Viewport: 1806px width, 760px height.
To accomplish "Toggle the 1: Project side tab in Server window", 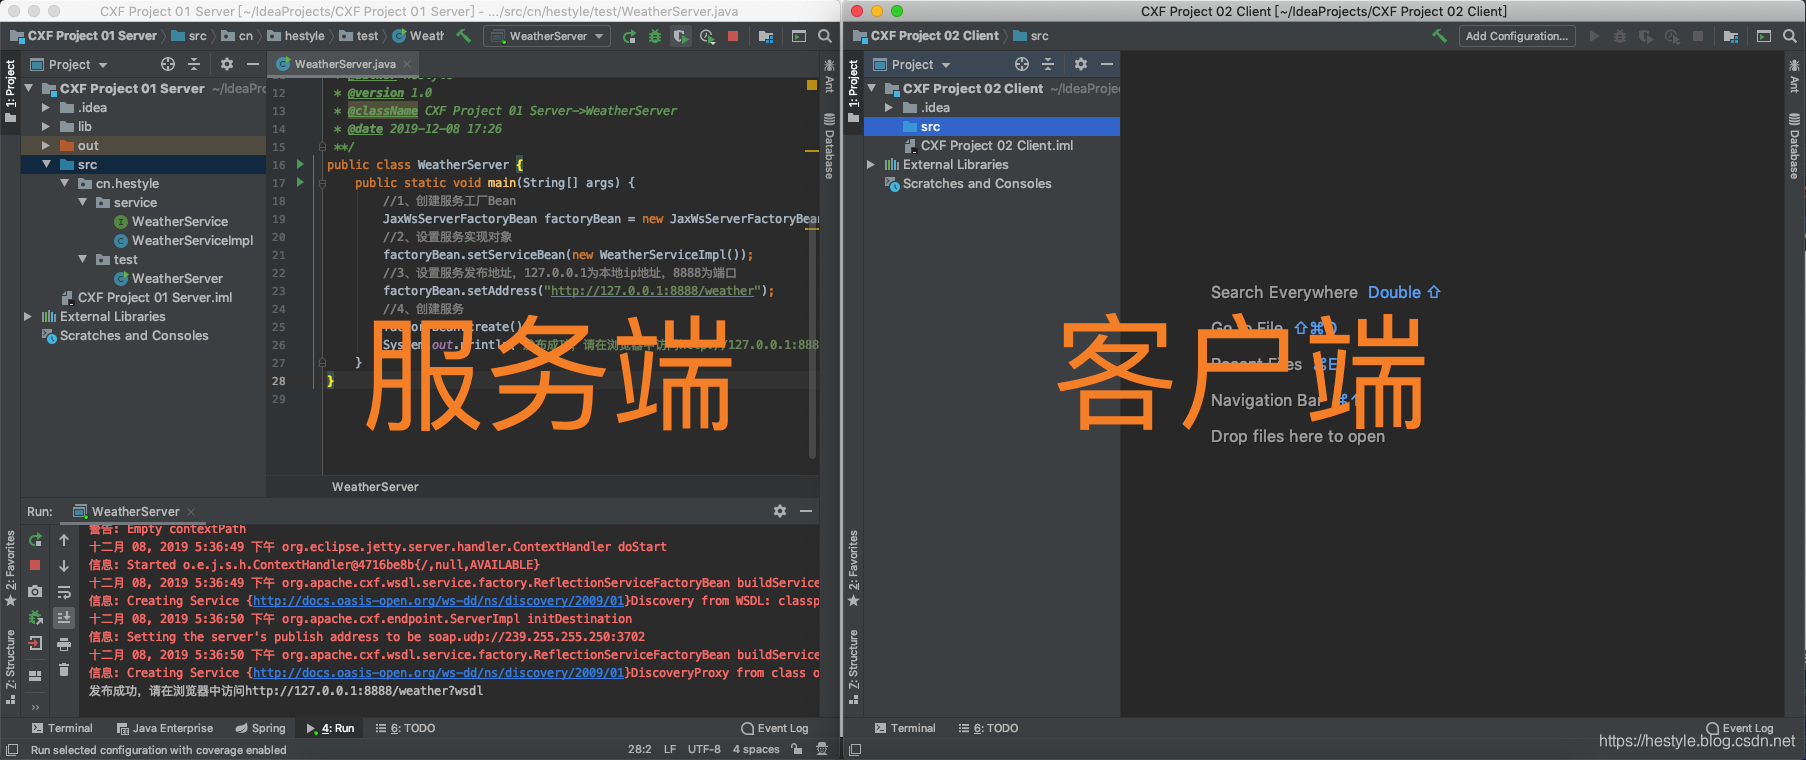I will [10, 90].
